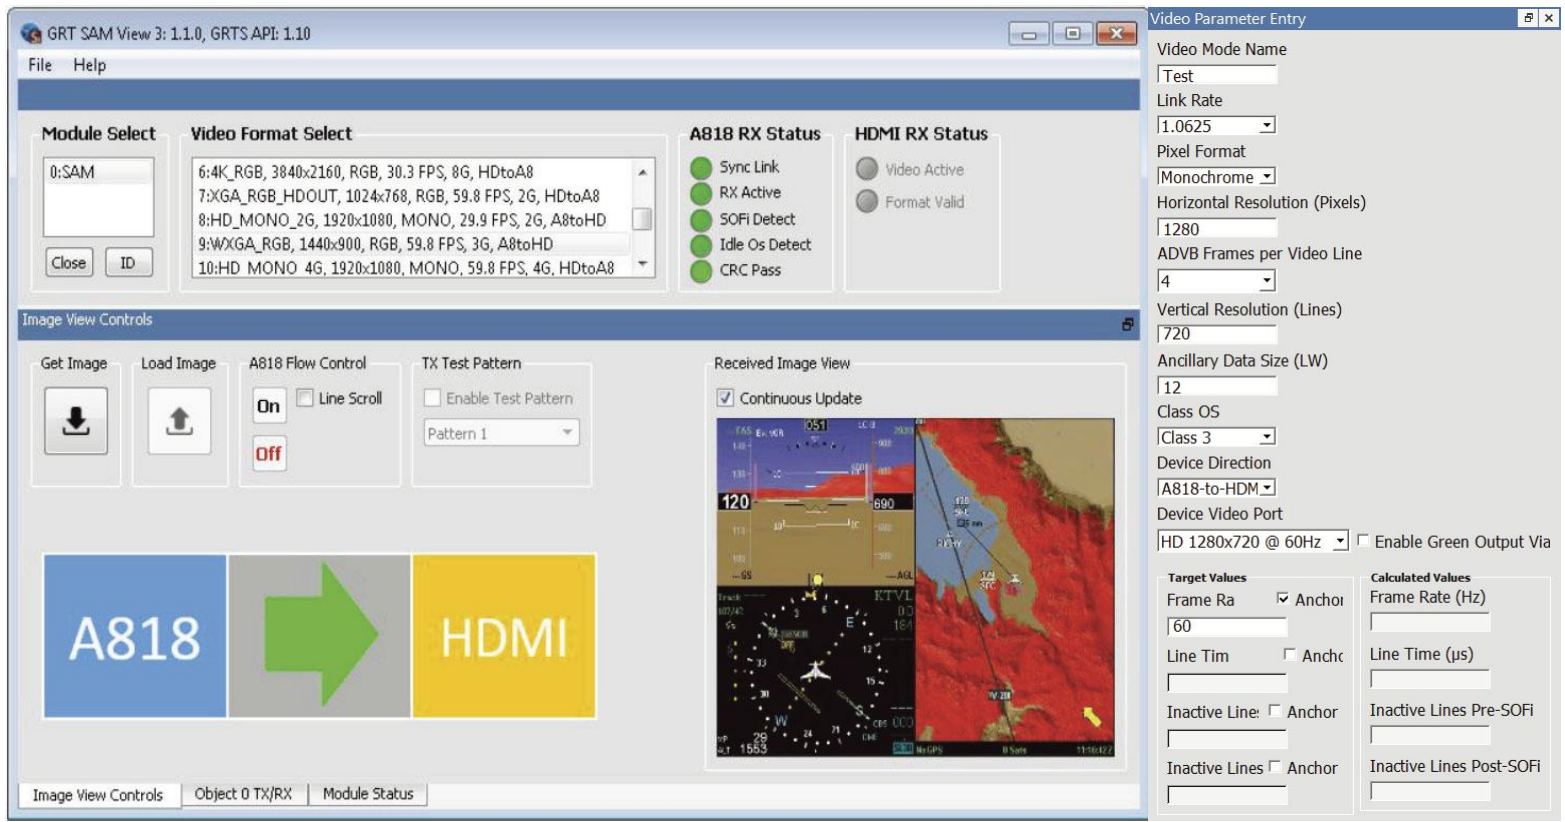Click the Idle Os Detect status indicator

click(701, 246)
